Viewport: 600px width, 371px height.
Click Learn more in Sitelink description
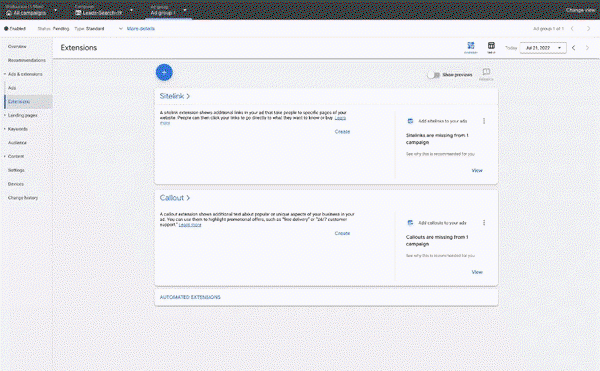click(340, 118)
